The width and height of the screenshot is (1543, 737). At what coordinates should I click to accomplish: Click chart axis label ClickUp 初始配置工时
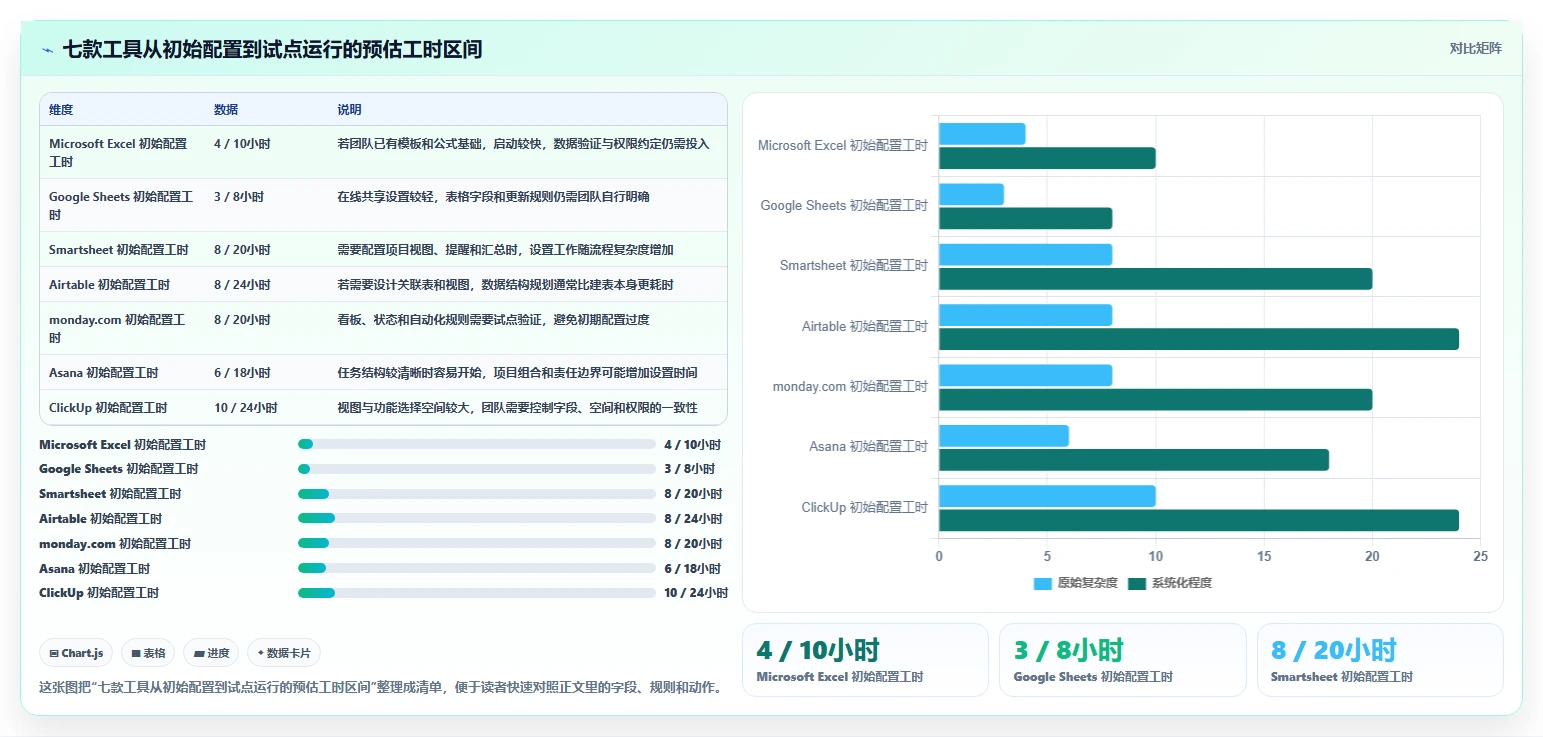click(865, 507)
